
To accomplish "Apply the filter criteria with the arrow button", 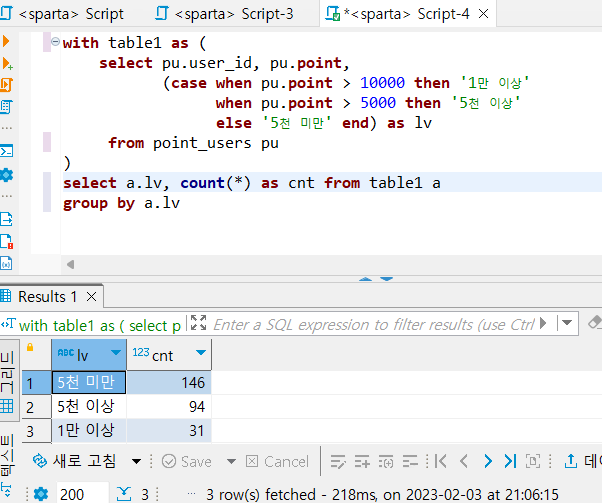I will pos(543,323).
